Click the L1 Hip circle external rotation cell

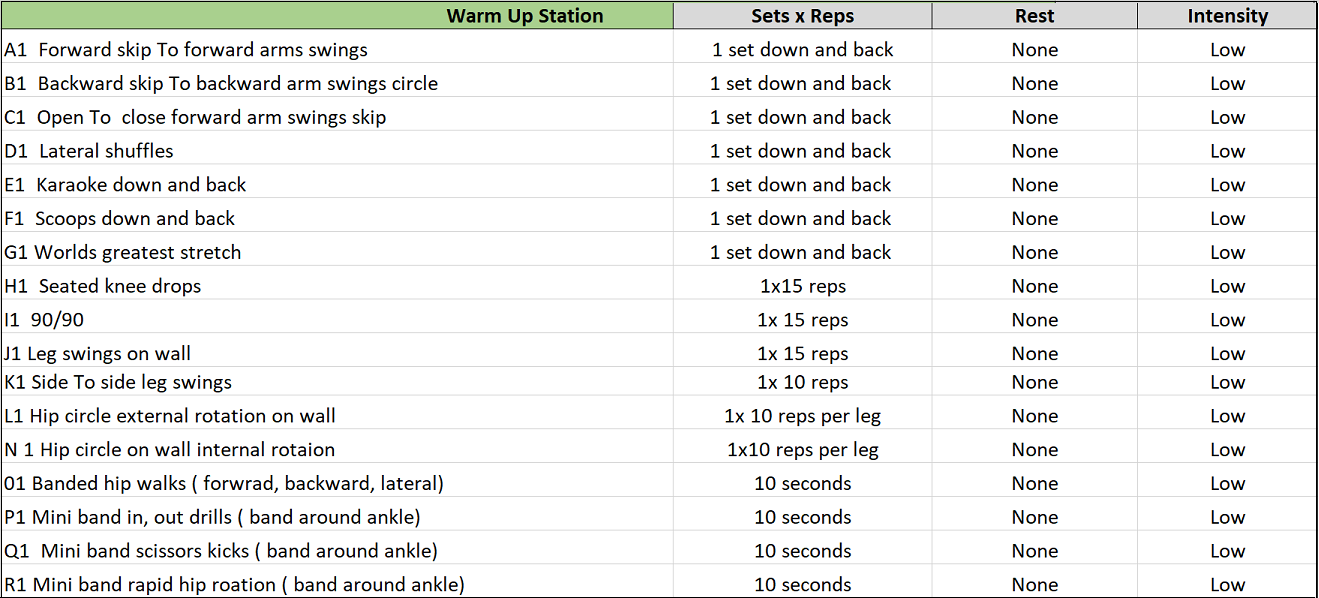click(170, 416)
